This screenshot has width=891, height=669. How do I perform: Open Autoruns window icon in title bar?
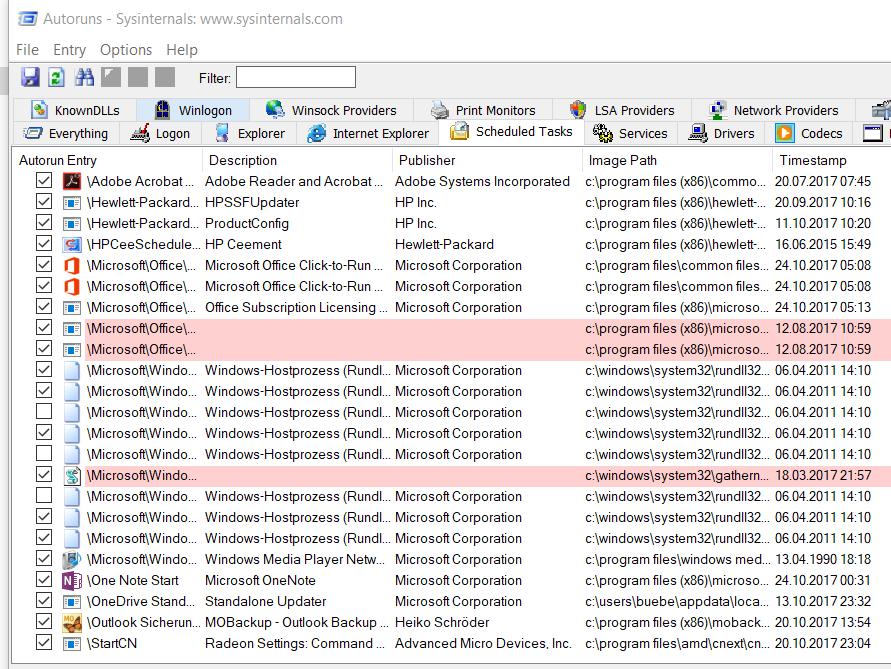click(x=27, y=19)
